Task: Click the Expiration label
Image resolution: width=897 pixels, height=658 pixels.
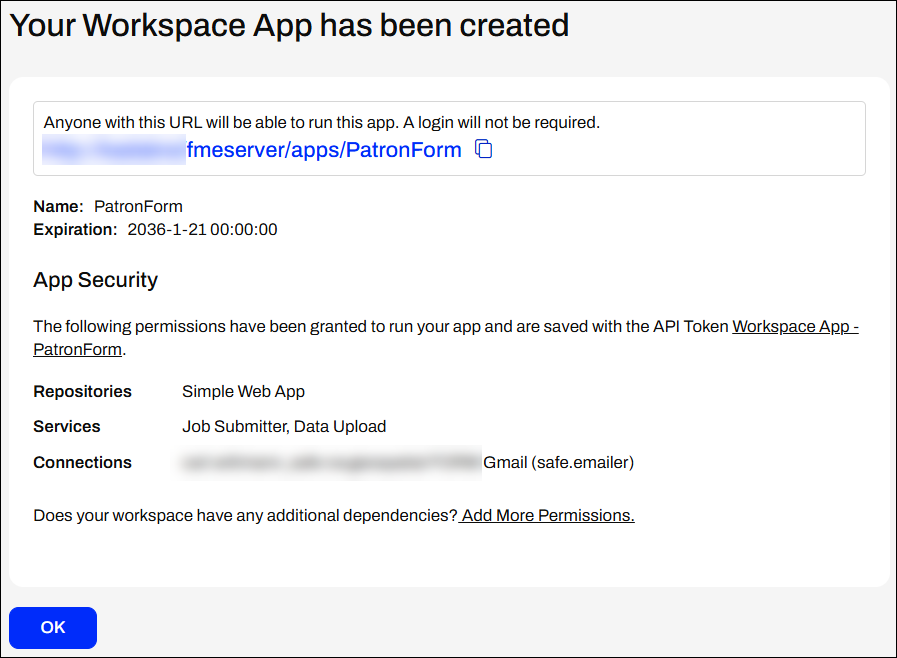Action: click(x=75, y=229)
